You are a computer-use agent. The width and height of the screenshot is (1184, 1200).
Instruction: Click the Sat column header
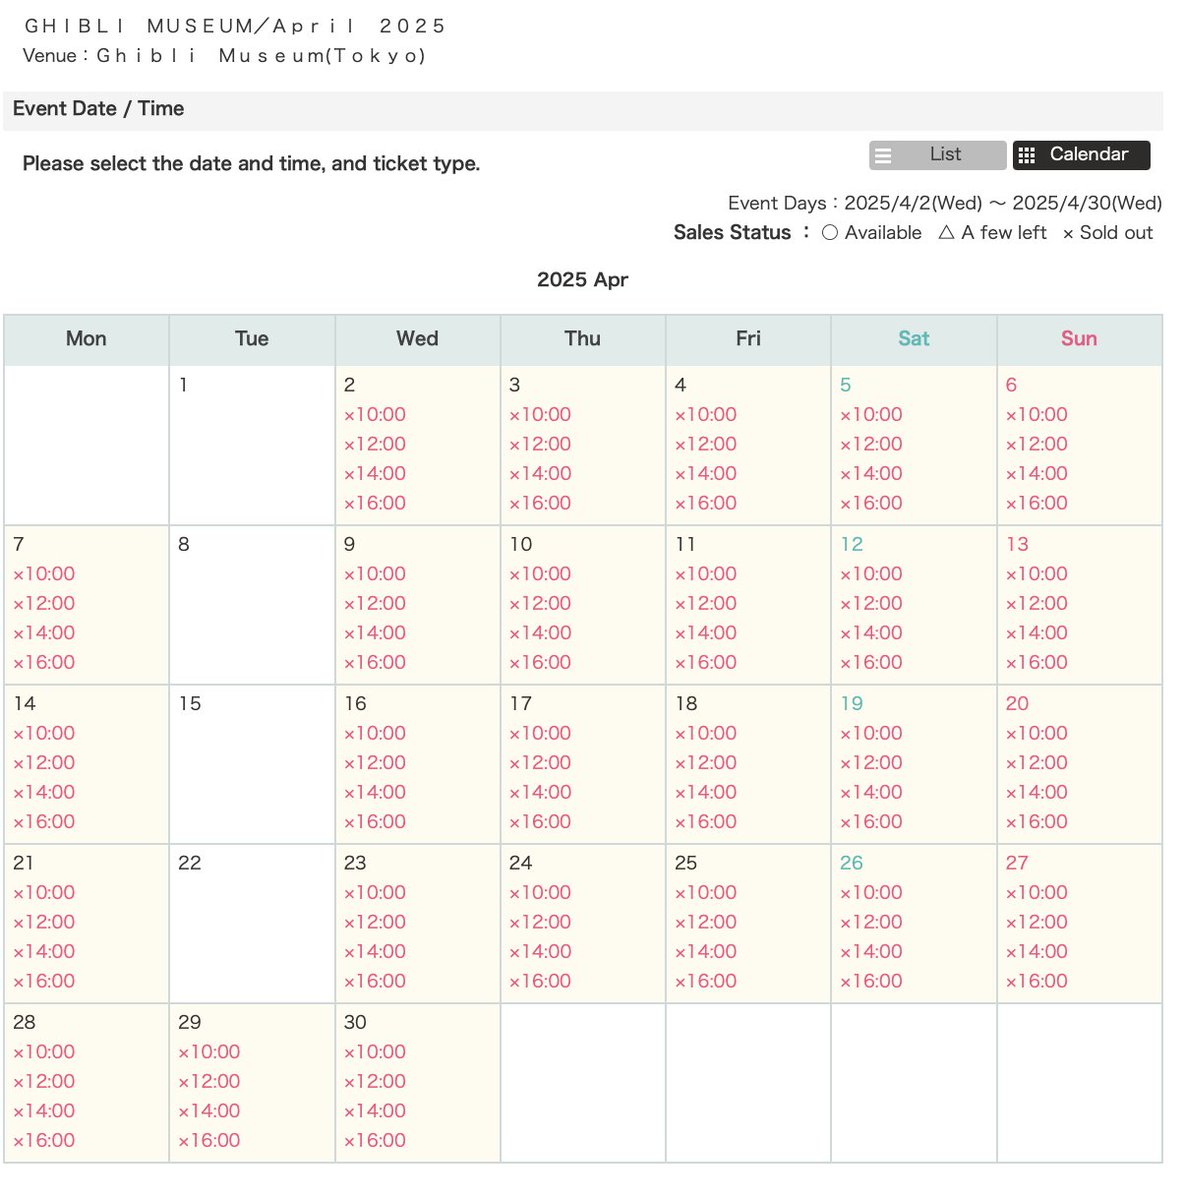913,339
